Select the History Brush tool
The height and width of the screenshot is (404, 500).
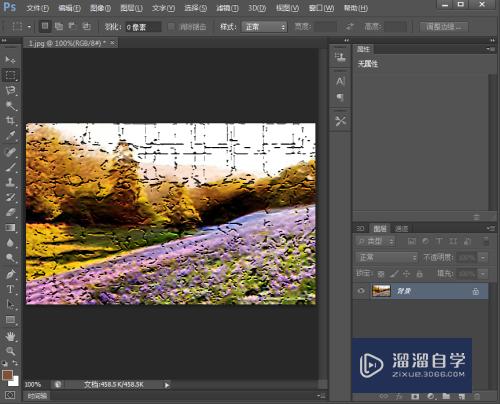10,197
